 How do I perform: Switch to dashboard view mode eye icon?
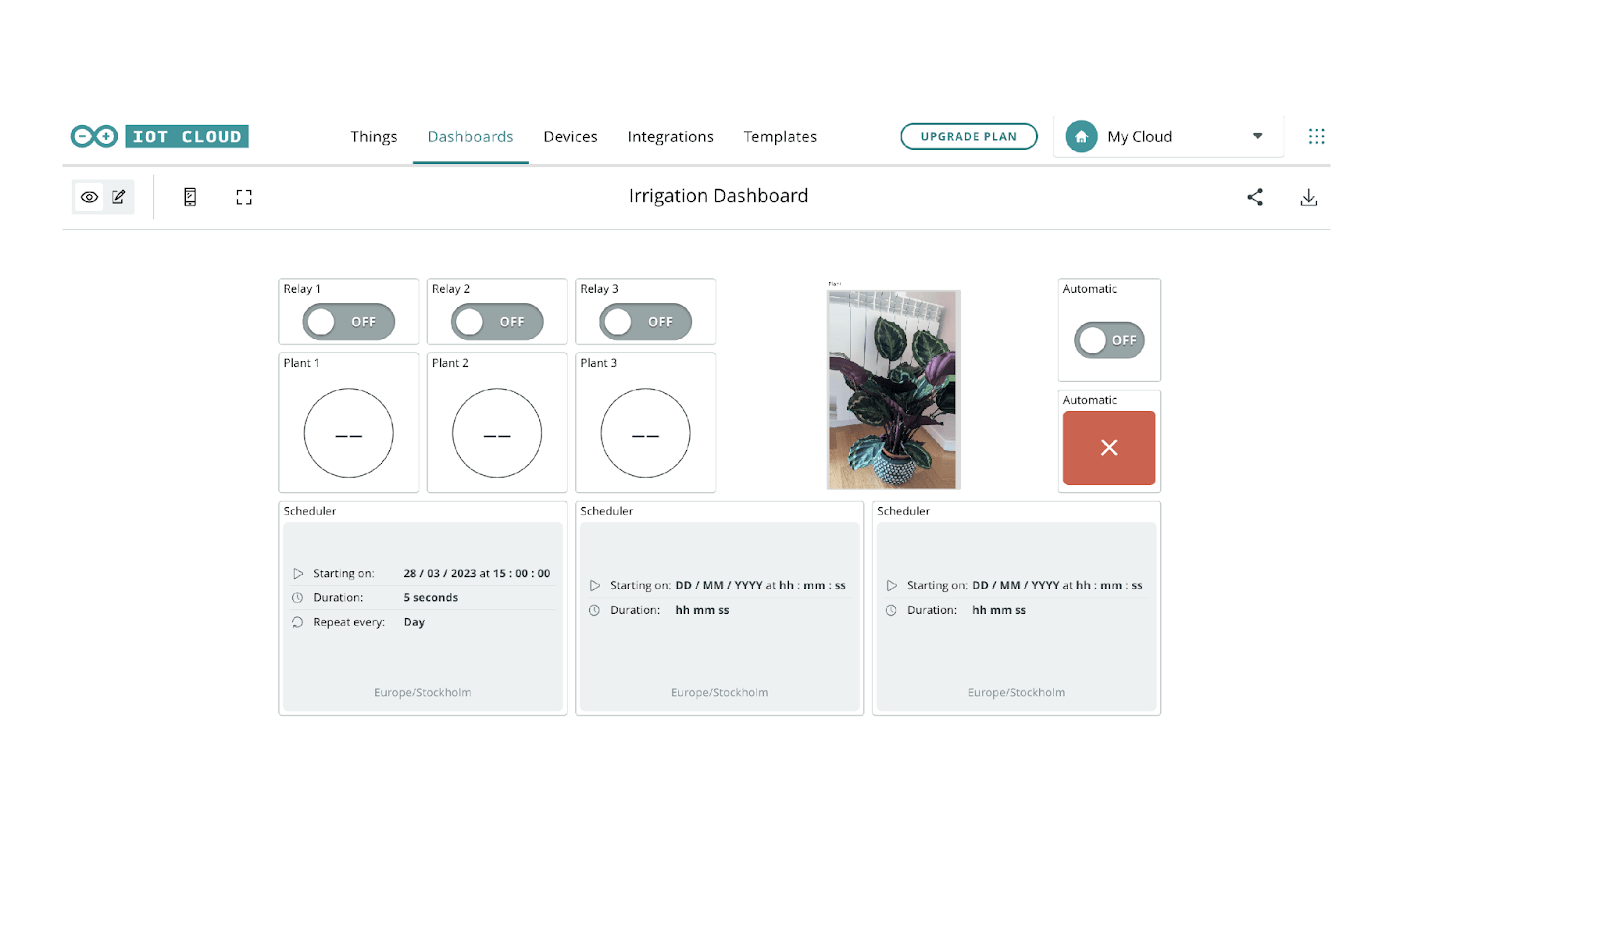click(89, 197)
